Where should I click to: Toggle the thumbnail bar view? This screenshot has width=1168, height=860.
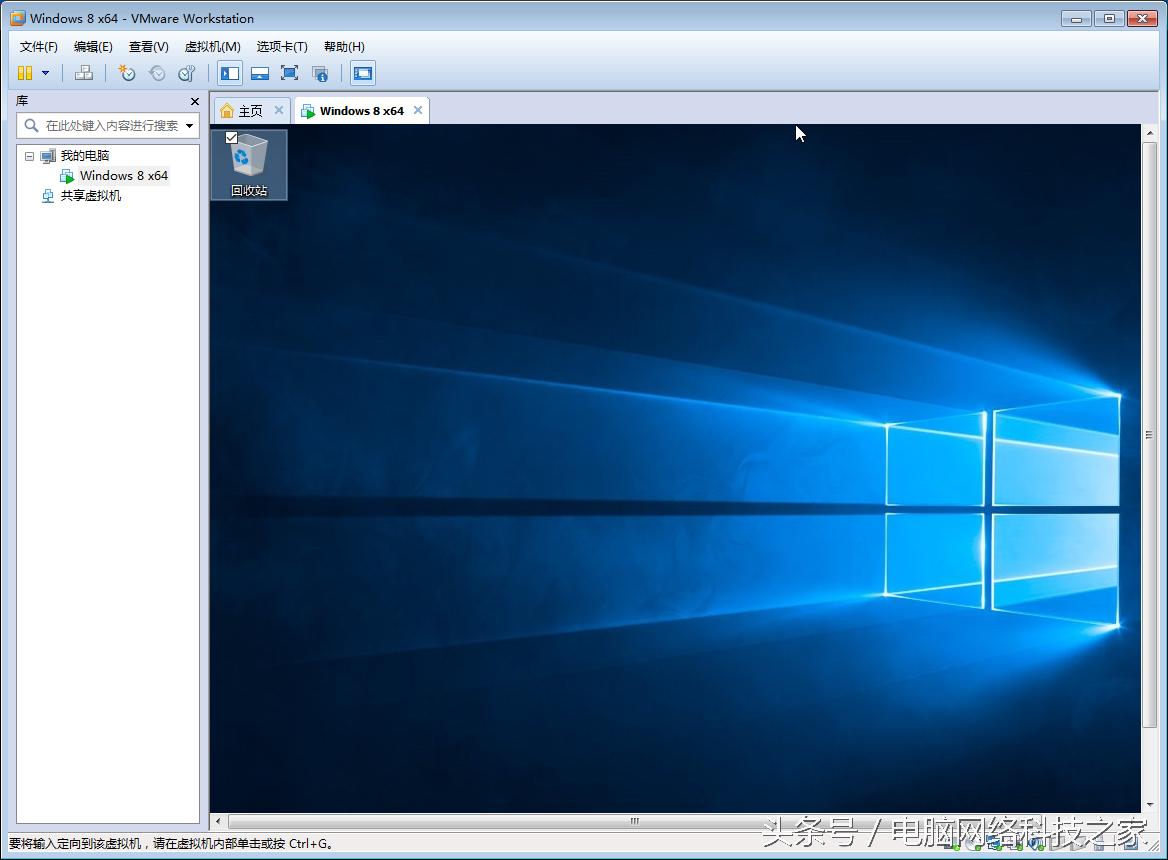pos(260,73)
